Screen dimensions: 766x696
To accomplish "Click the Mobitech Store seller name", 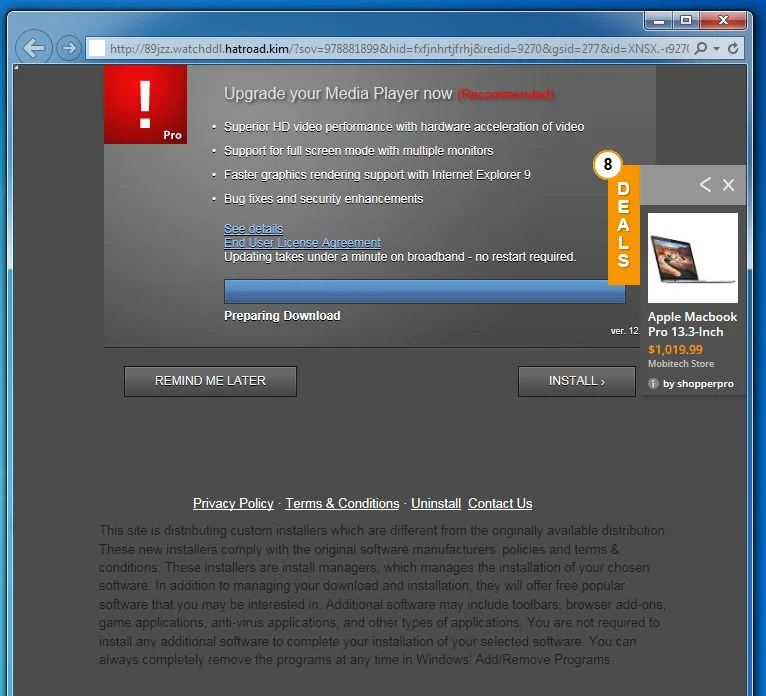I will (x=681, y=364).
